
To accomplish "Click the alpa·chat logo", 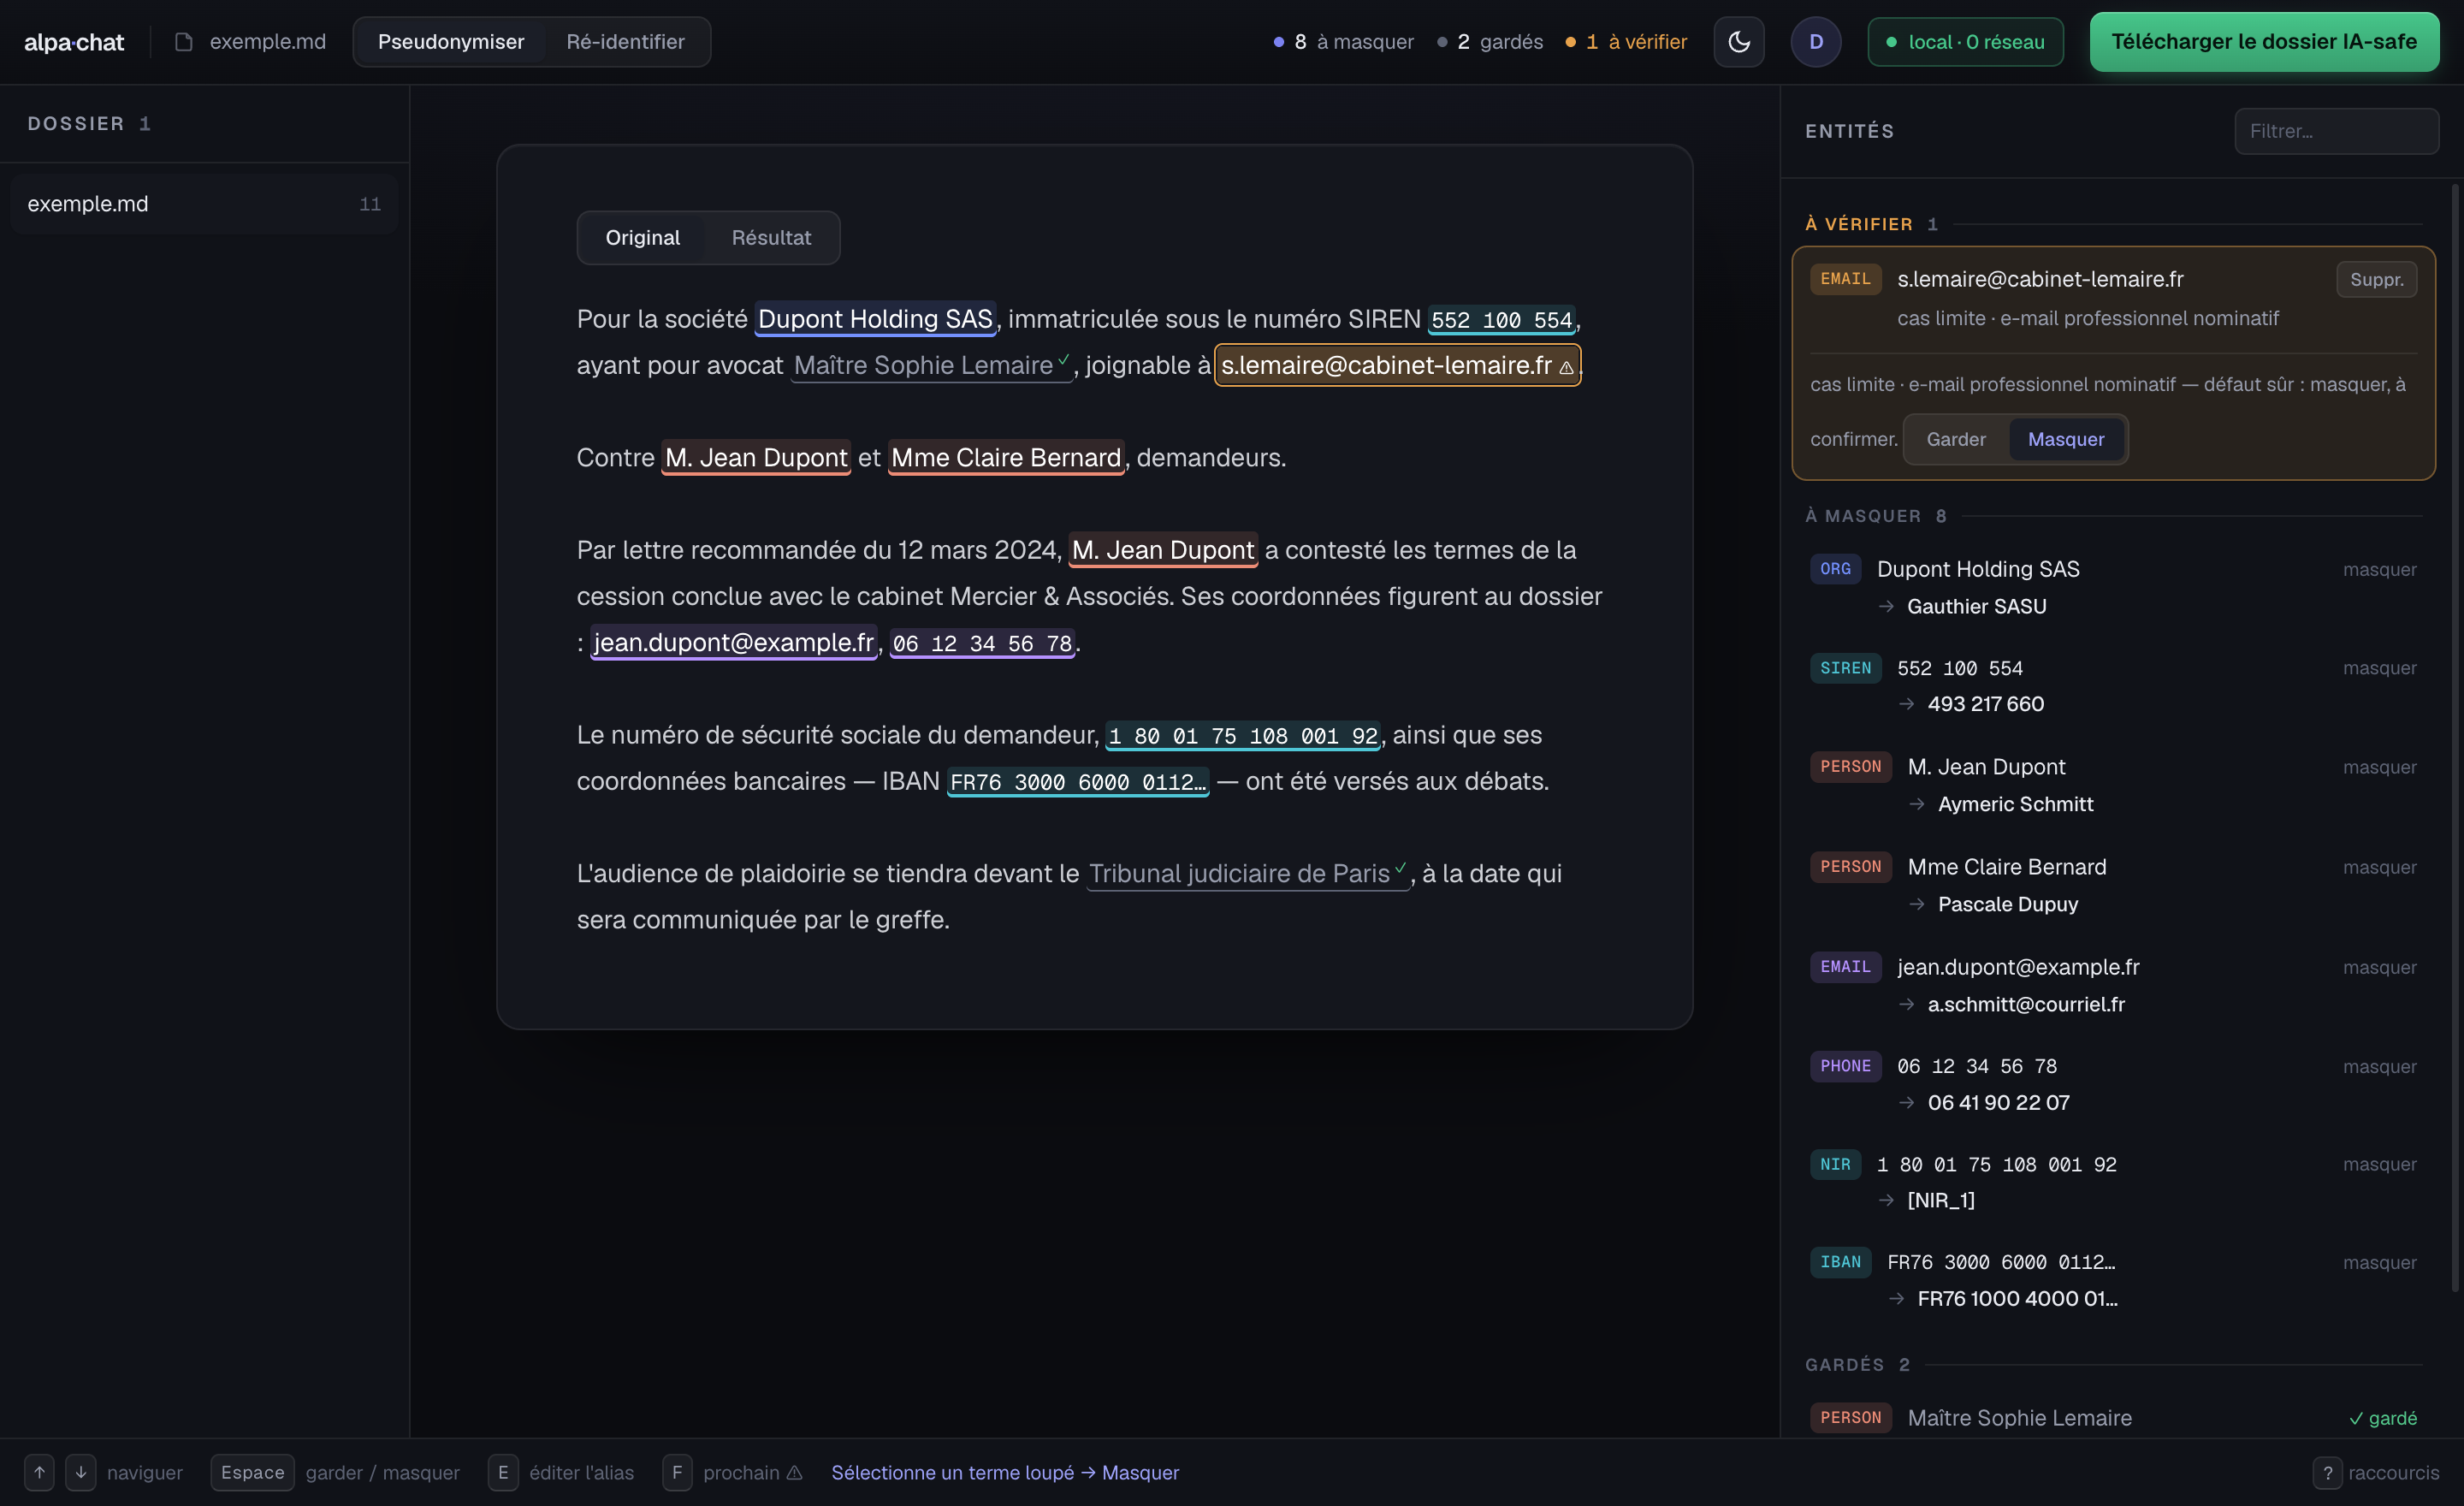I will [x=74, y=42].
